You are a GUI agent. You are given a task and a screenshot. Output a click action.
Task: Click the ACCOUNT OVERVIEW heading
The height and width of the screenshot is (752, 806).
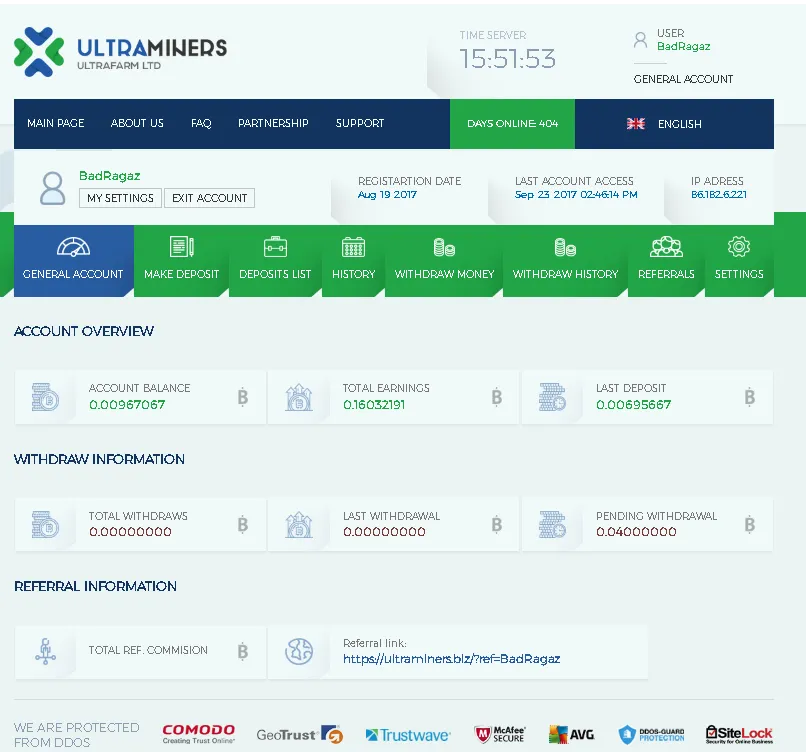[x=84, y=331]
